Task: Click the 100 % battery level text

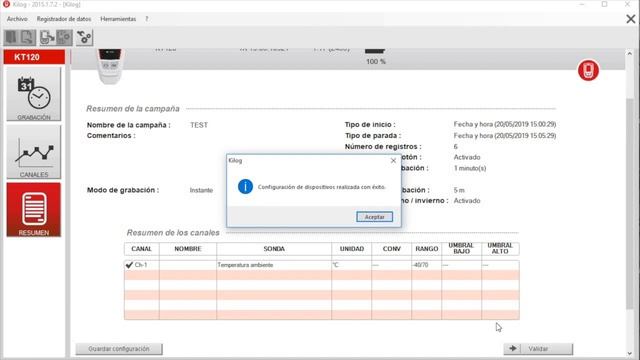Action: coord(376,62)
